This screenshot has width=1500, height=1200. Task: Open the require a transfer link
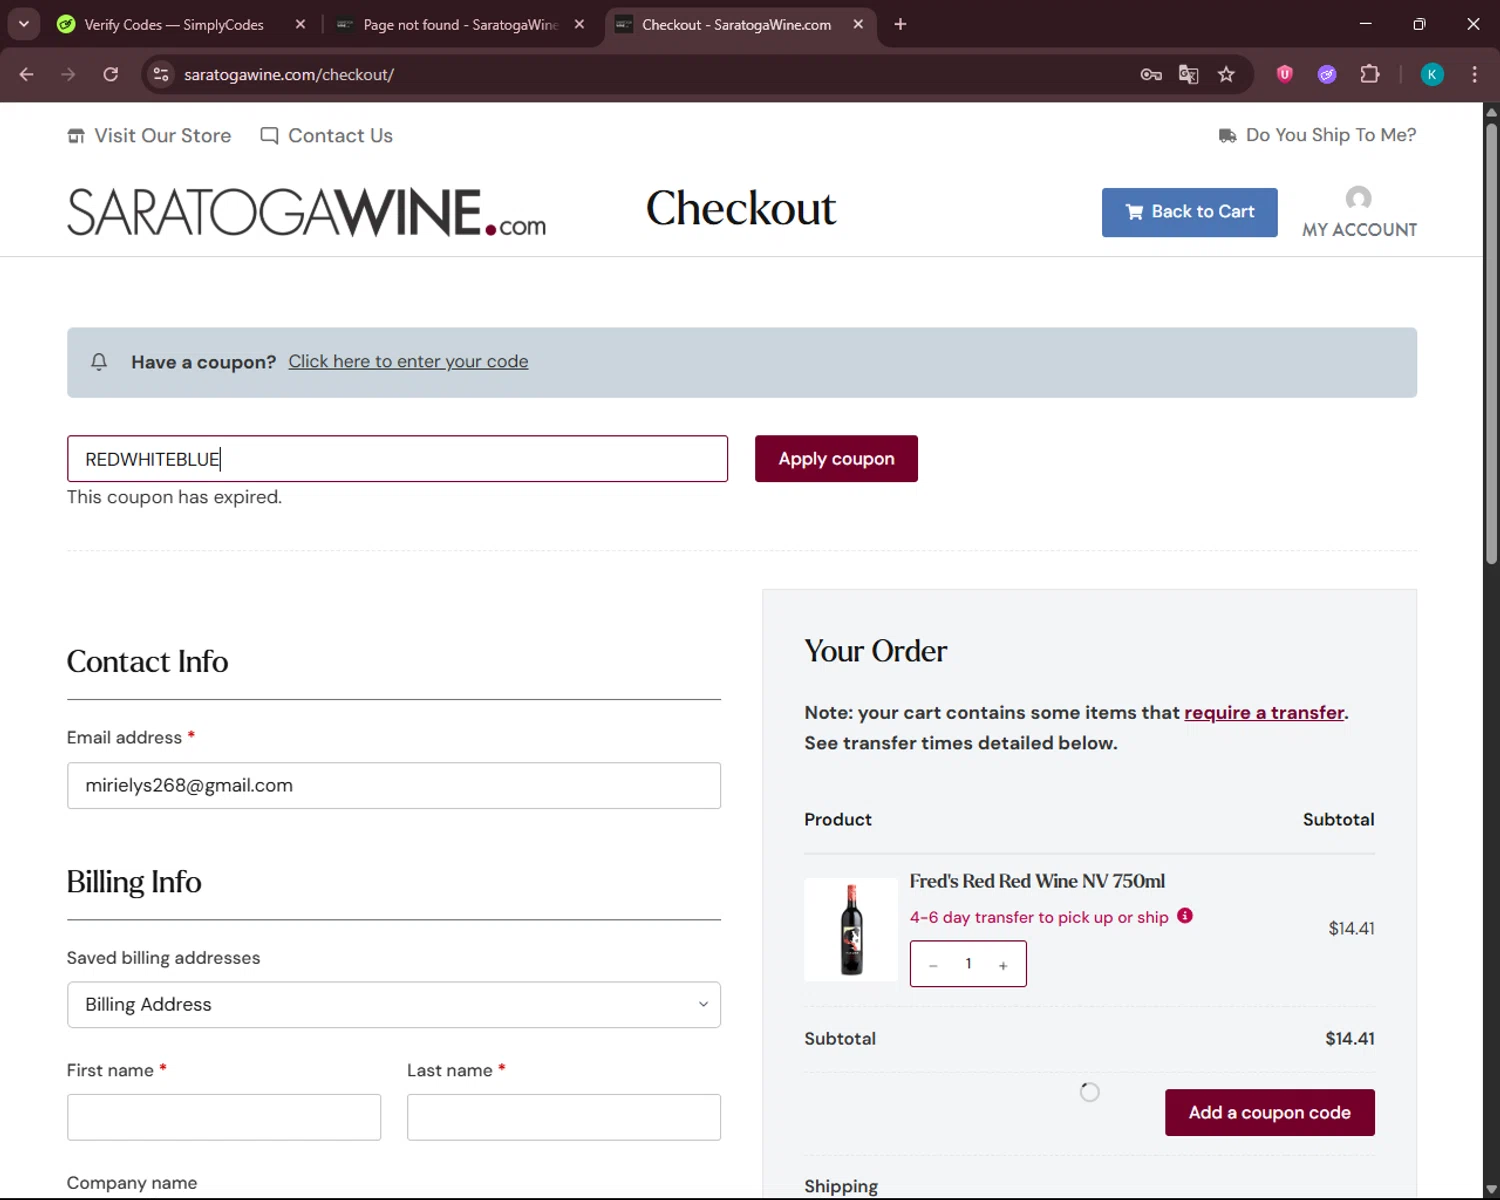[1264, 713]
